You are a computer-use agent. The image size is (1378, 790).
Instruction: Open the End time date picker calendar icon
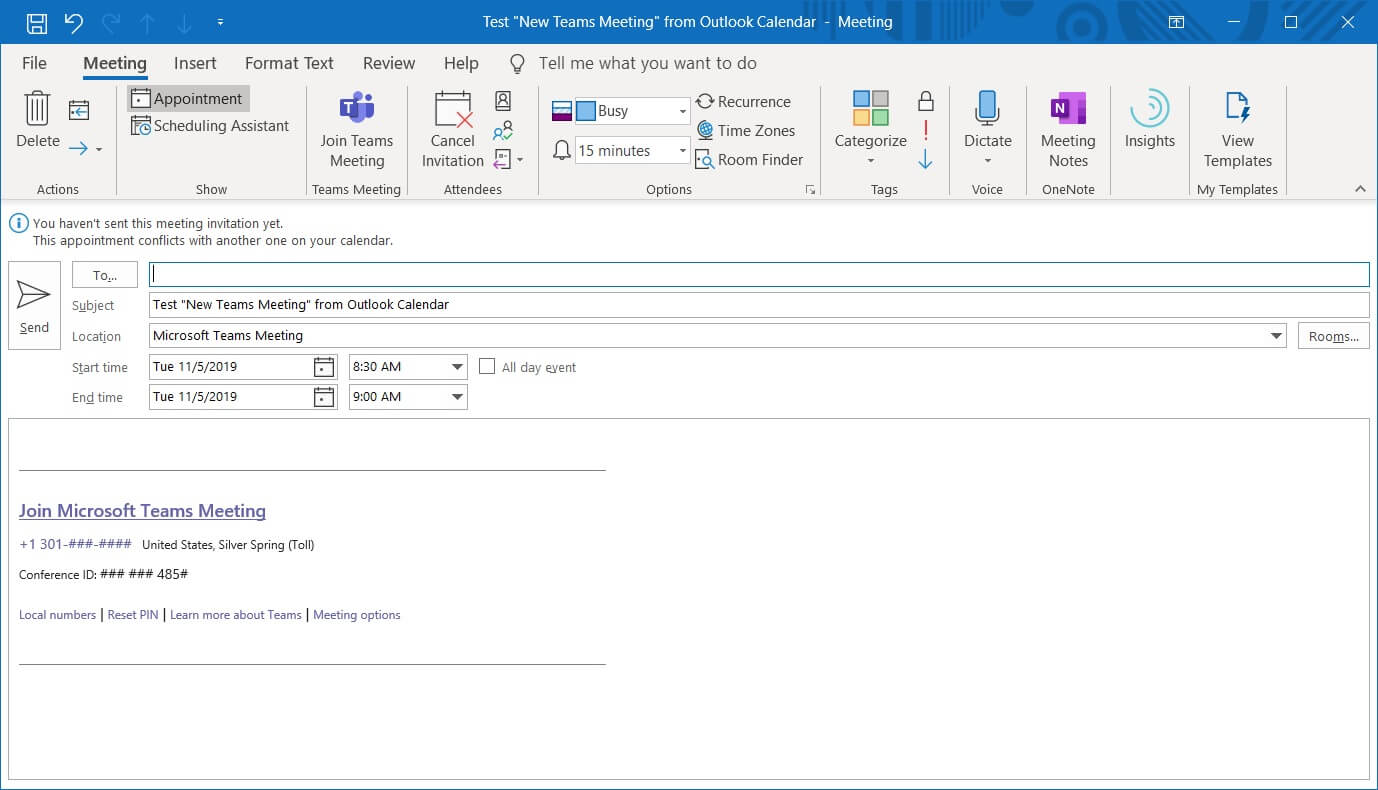(324, 397)
